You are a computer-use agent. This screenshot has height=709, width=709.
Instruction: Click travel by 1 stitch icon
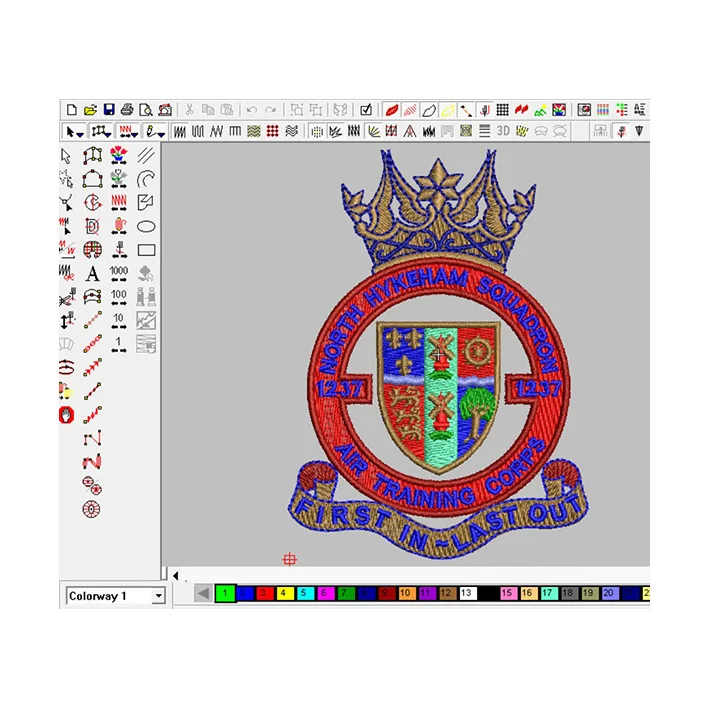[118, 344]
